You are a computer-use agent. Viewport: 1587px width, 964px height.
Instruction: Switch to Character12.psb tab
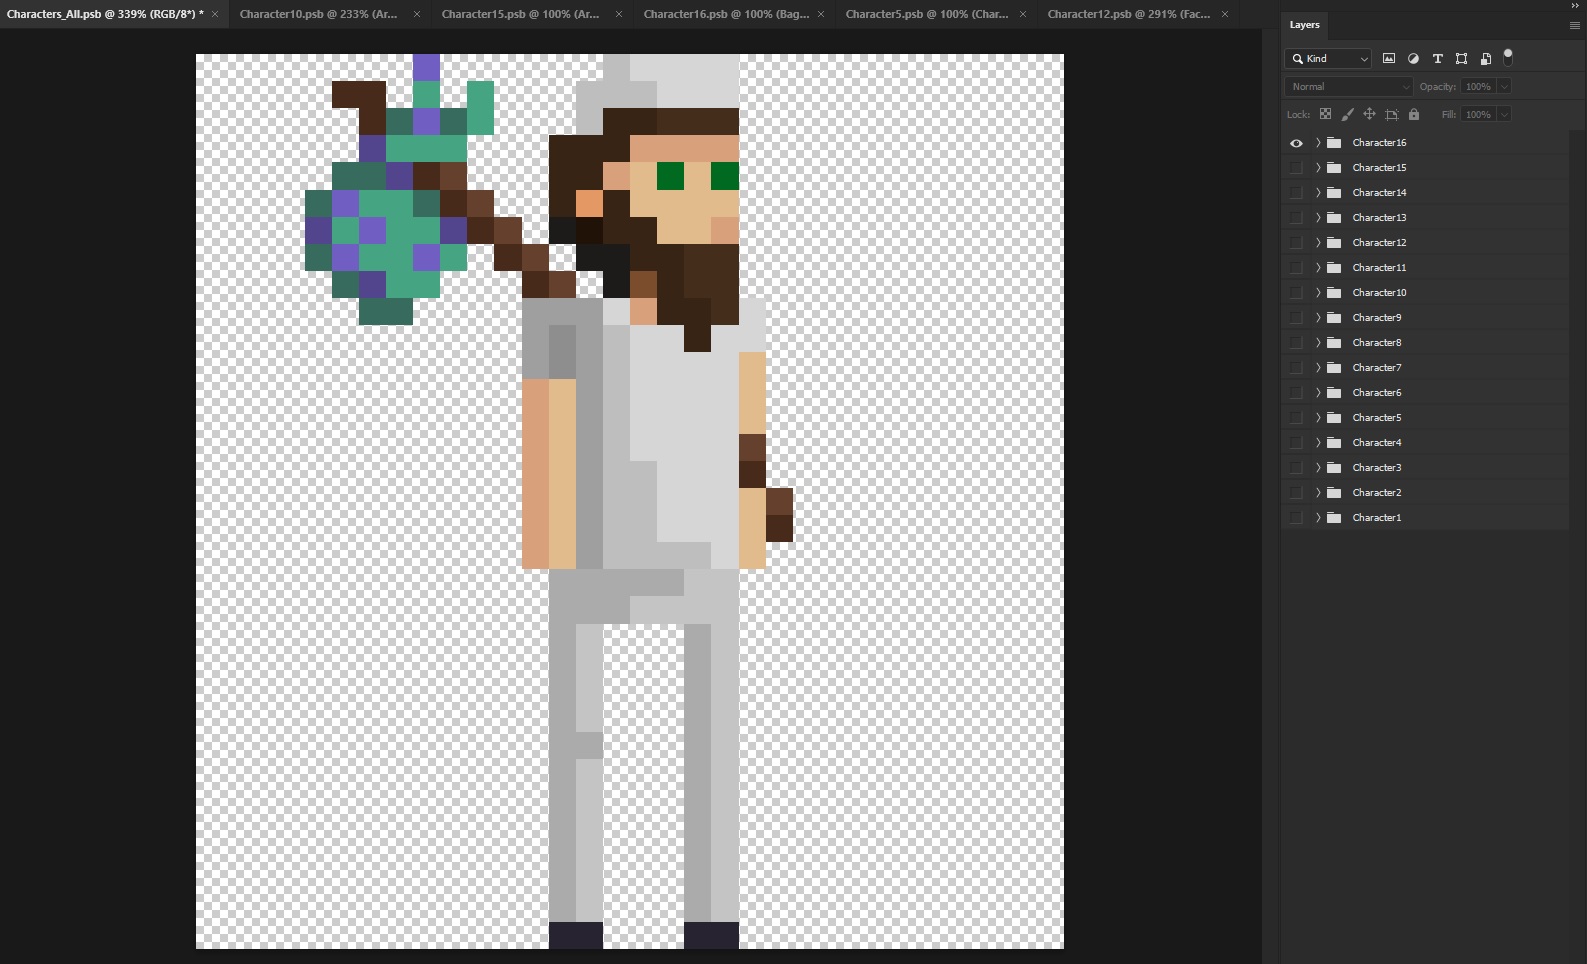[1128, 14]
